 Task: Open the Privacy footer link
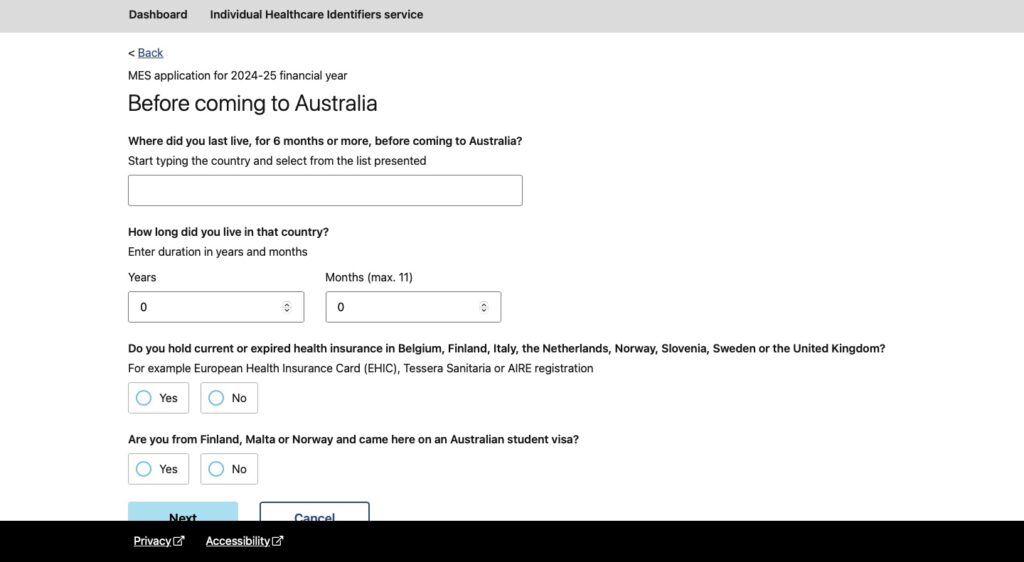pos(152,541)
